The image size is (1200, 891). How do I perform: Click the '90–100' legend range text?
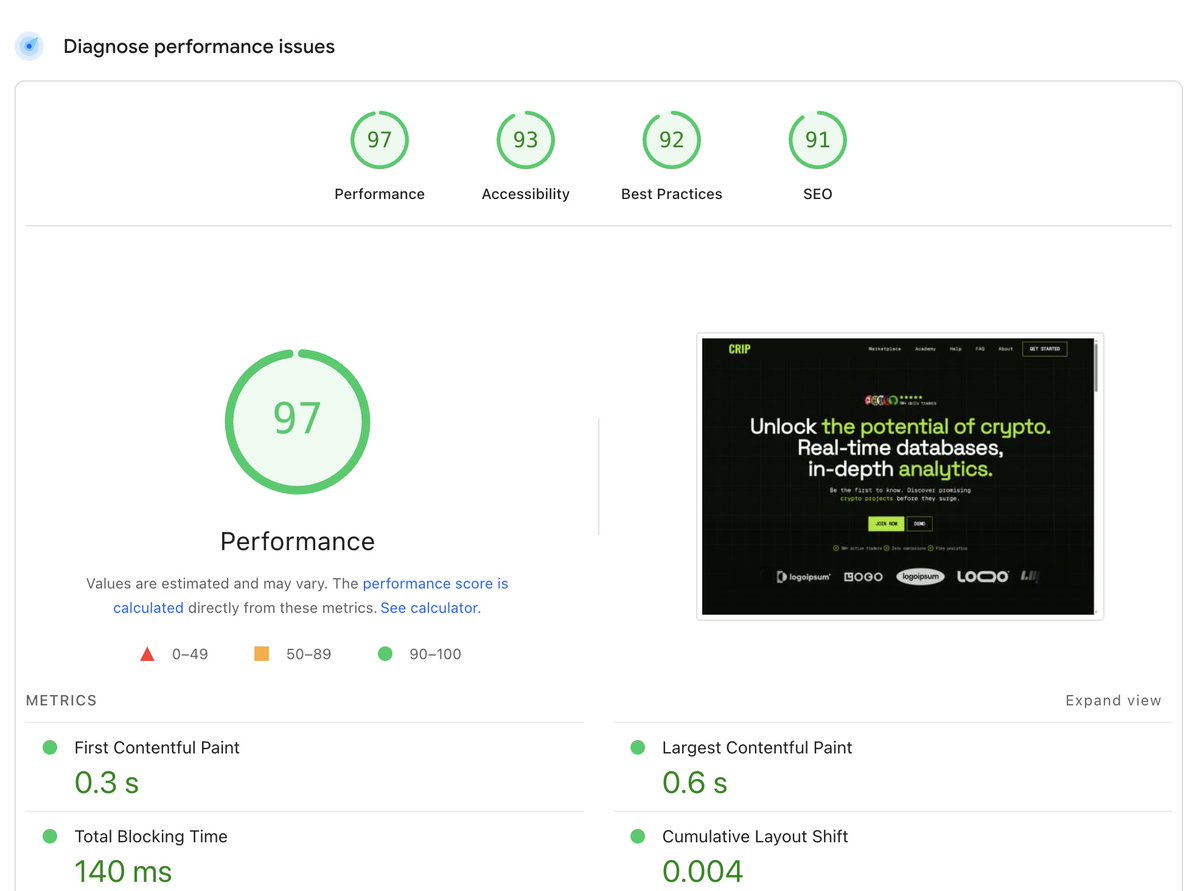[x=435, y=654]
